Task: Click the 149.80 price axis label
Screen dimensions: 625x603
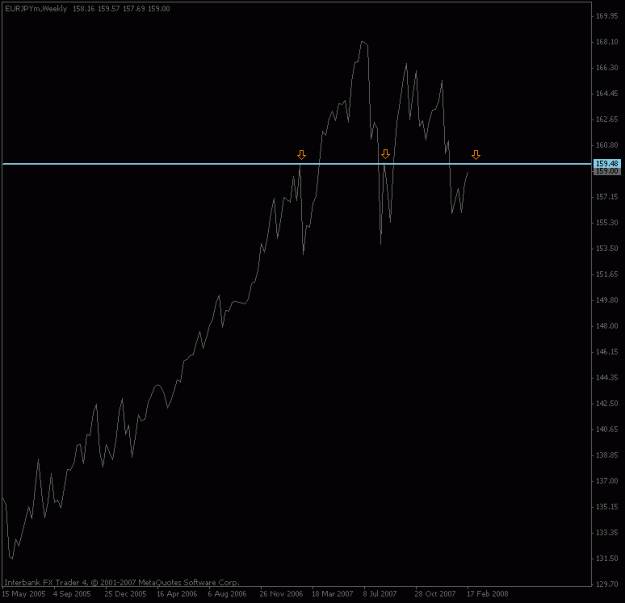Action: pos(607,300)
